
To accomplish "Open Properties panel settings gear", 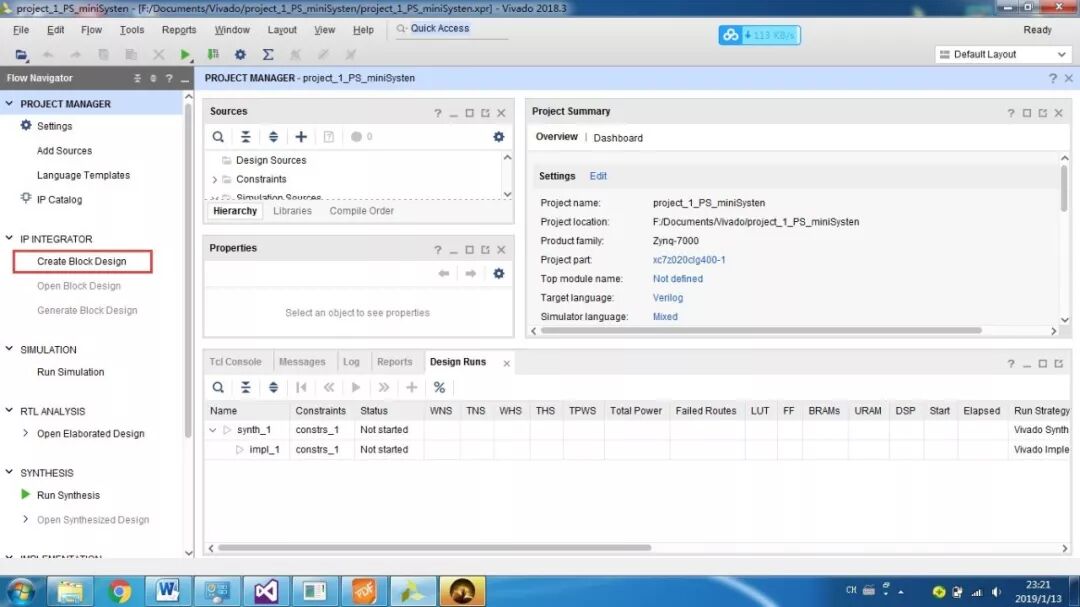I will coord(499,274).
